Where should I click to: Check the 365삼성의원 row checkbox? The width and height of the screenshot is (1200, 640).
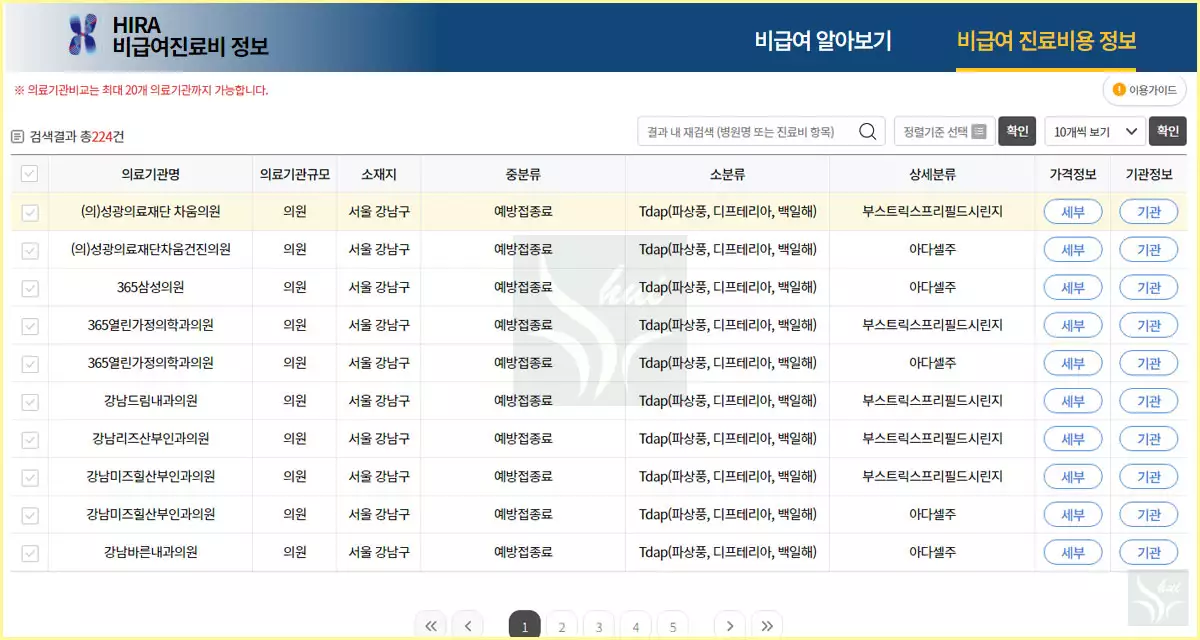(30, 287)
